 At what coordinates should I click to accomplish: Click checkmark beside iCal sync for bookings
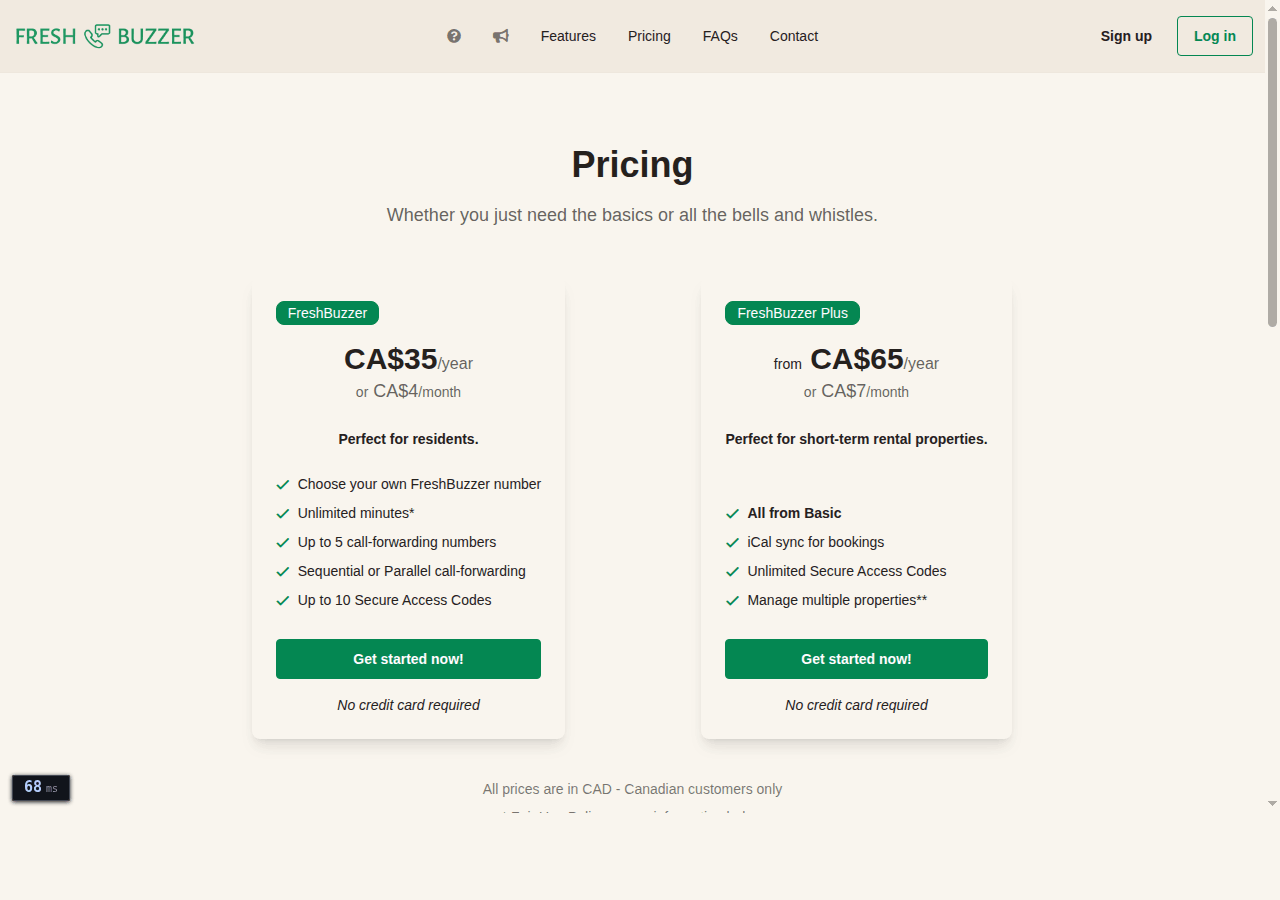click(x=733, y=543)
